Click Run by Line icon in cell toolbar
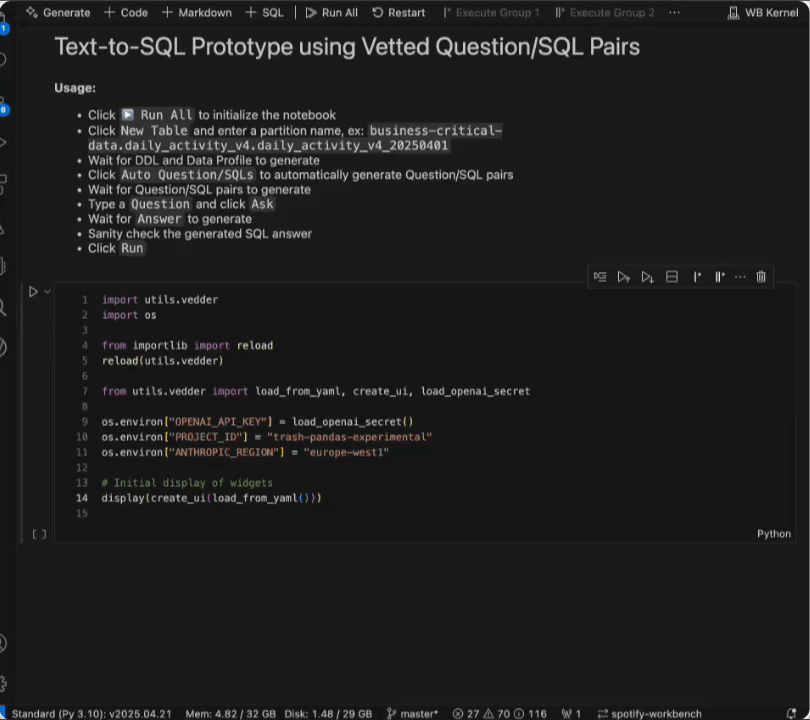 tap(600, 277)
